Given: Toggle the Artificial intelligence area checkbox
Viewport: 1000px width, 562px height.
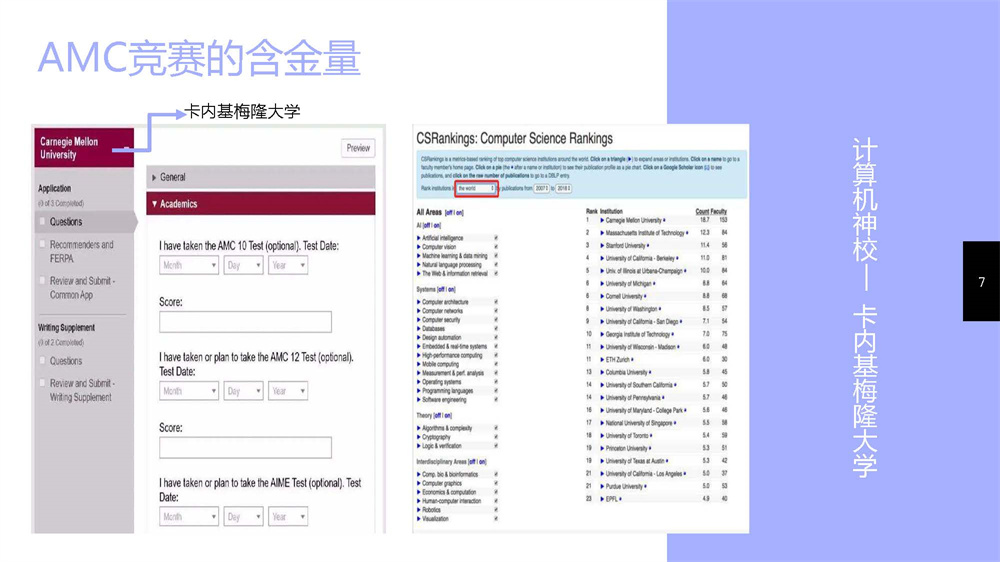Looking at the screenshot, I should coord(496,238).
